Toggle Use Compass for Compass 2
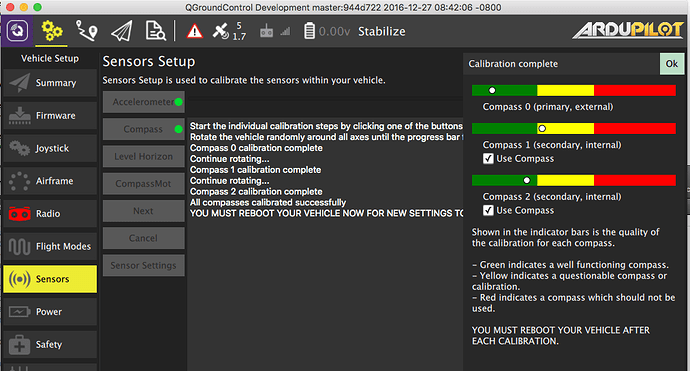 (x=488, y=210)
